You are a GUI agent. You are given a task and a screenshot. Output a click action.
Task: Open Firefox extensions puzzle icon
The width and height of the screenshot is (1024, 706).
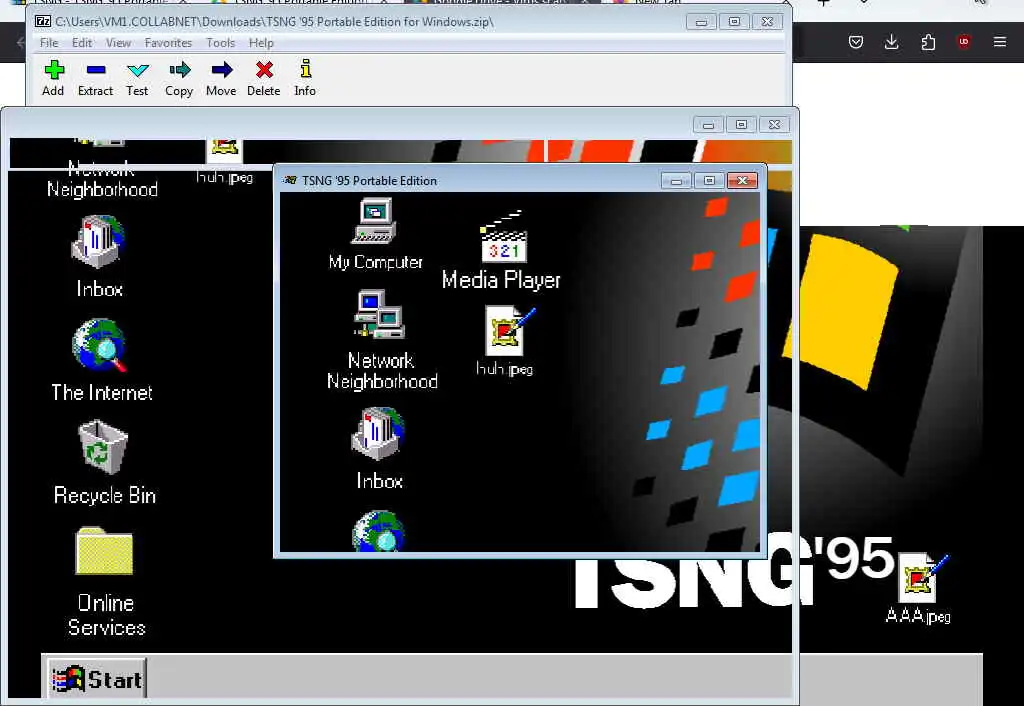point(928,42)
